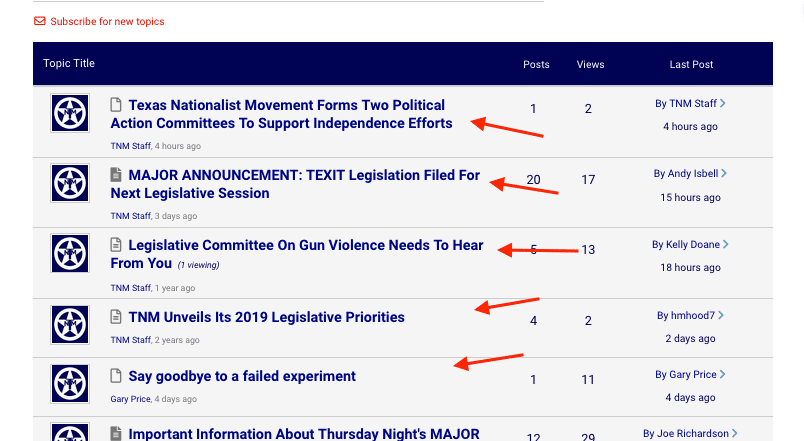Go to last post By Gary Price
804x441 pixels.
point(686,375)
